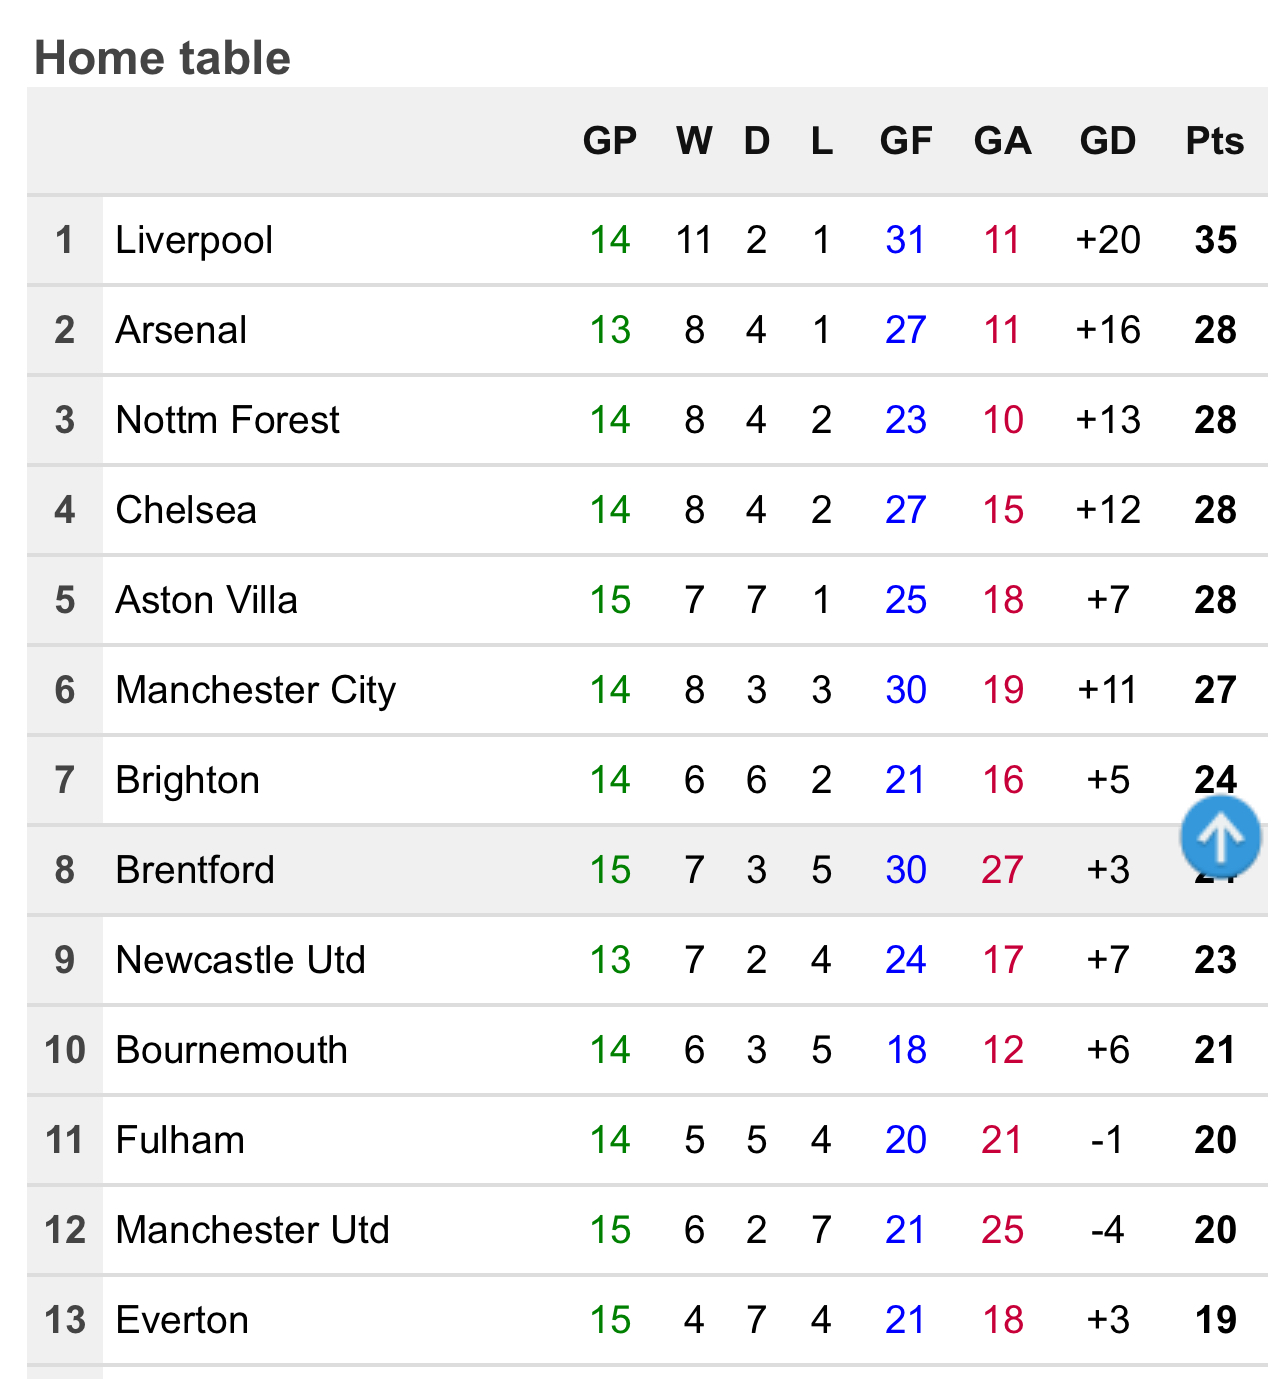
Task: Open the Bournemouth team page
Action: pos(232,1050)
